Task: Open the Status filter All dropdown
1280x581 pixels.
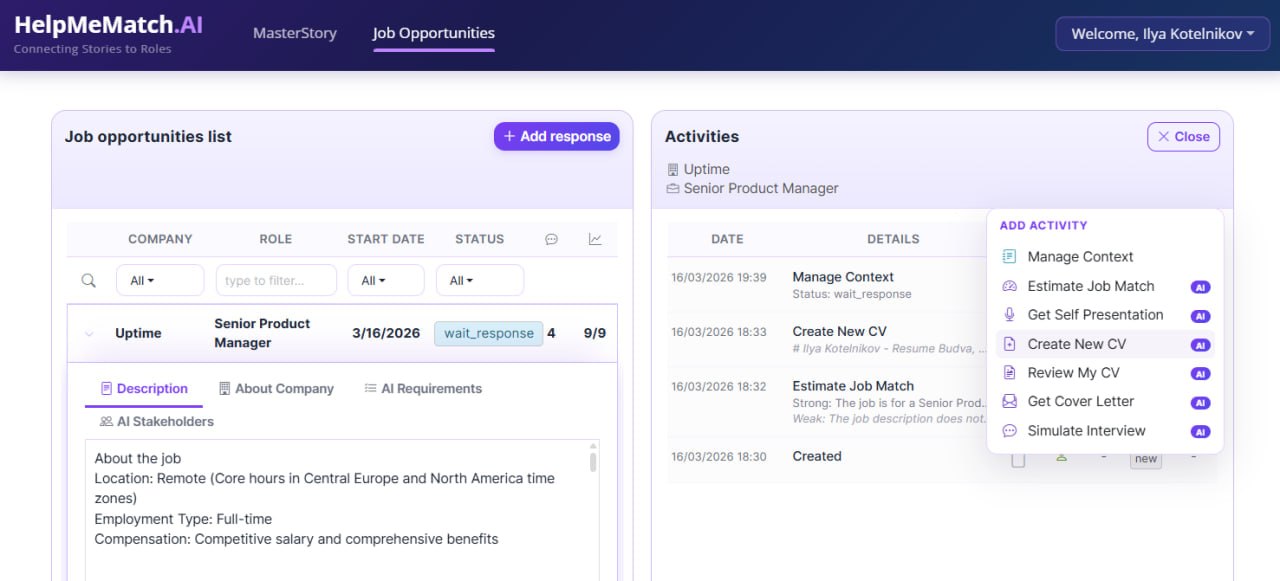Action: [x=479, y=281]
